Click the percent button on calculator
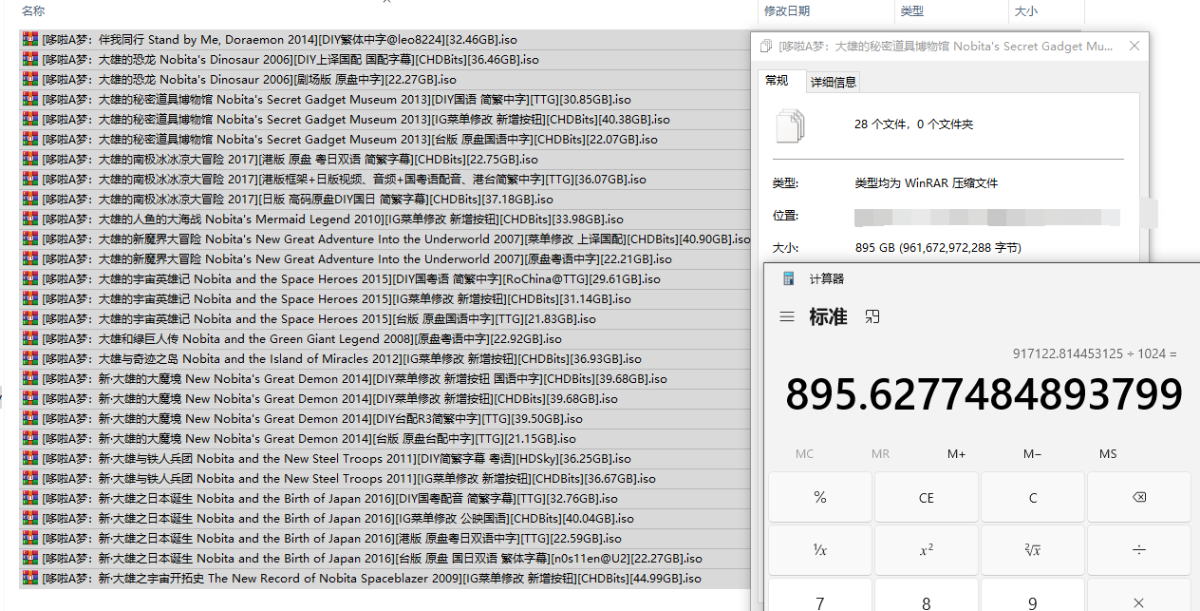 (820, 498)
